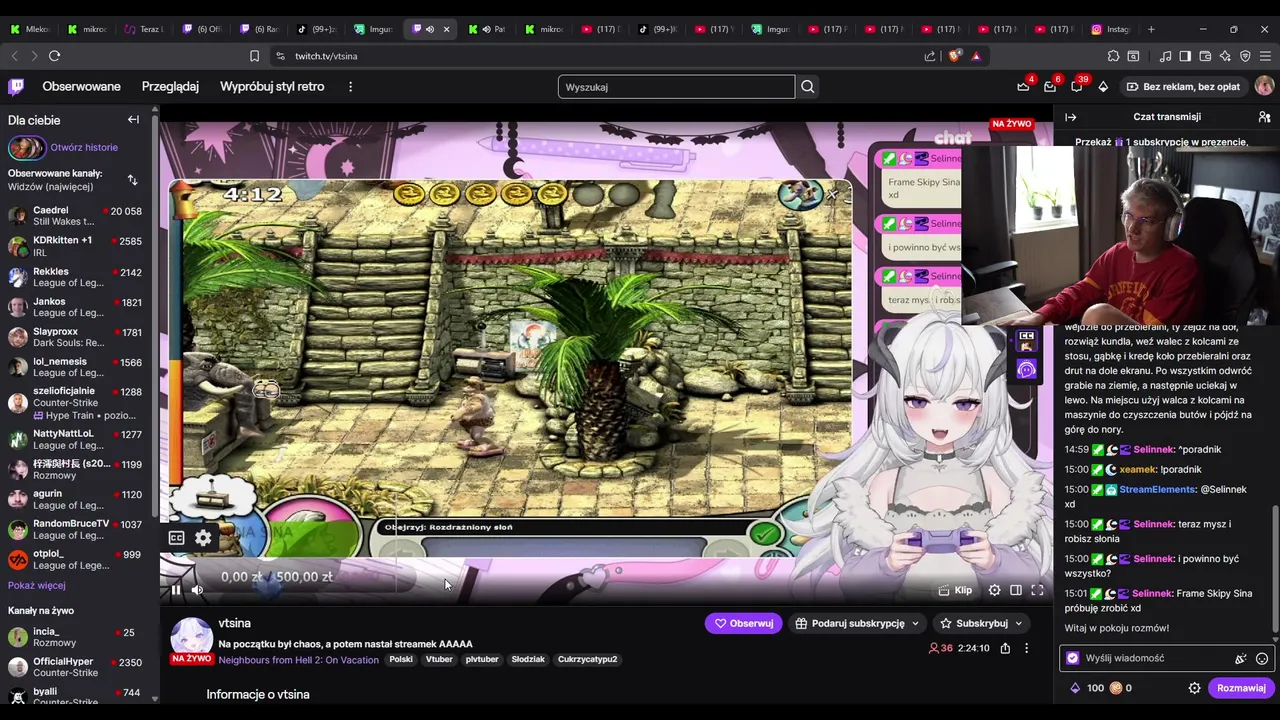Open player settings gear

[x=994, y=590]
